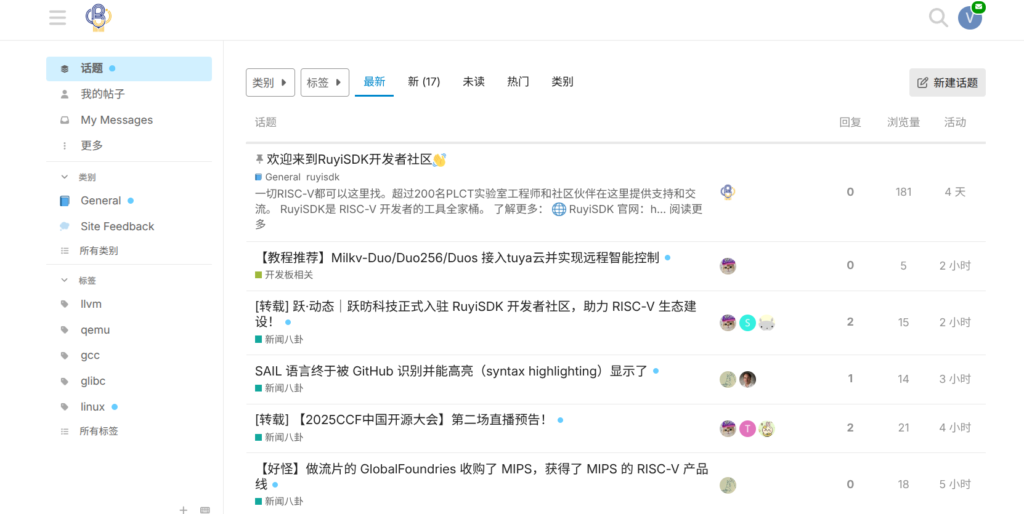Viewport: 1024px width, 514px height.
Task: Click the plus icon at sidebar bottom
Action: 183,509
